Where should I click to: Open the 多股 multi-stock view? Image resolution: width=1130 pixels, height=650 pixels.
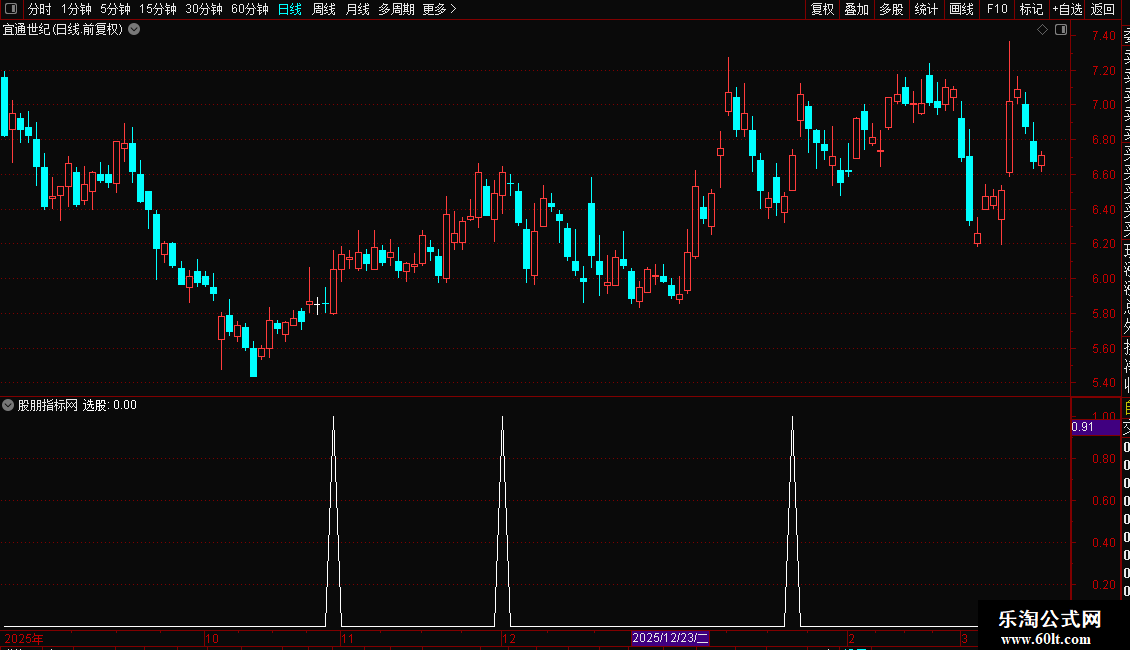click(x=891, y=9)
